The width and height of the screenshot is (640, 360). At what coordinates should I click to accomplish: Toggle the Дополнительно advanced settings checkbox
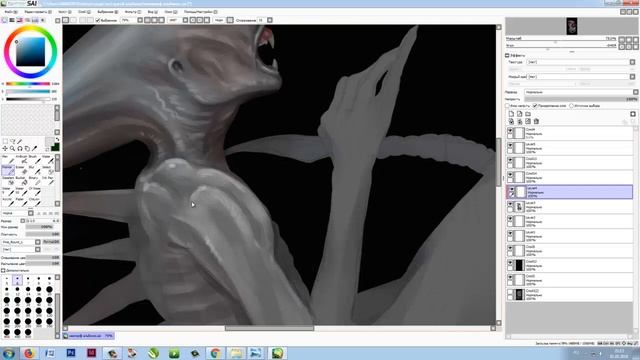[x=3, y=270]
